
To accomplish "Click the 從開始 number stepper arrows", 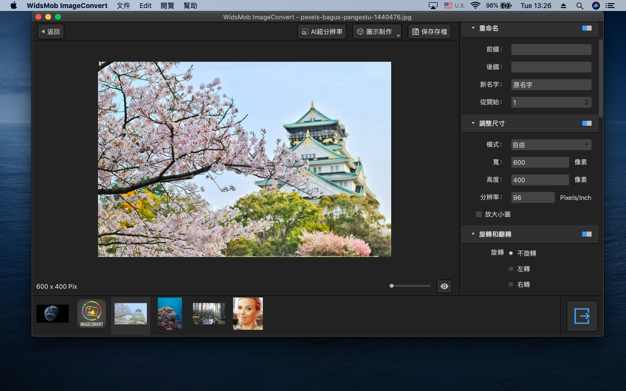I will 586,102.
